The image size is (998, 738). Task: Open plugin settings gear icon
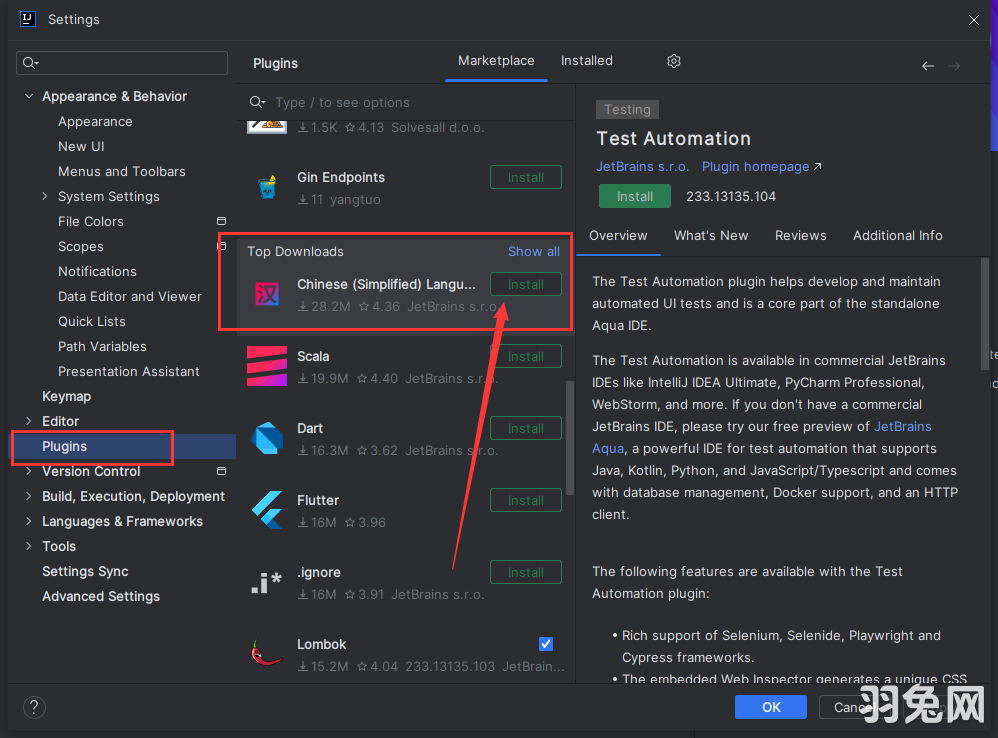(x=673, y=61)
